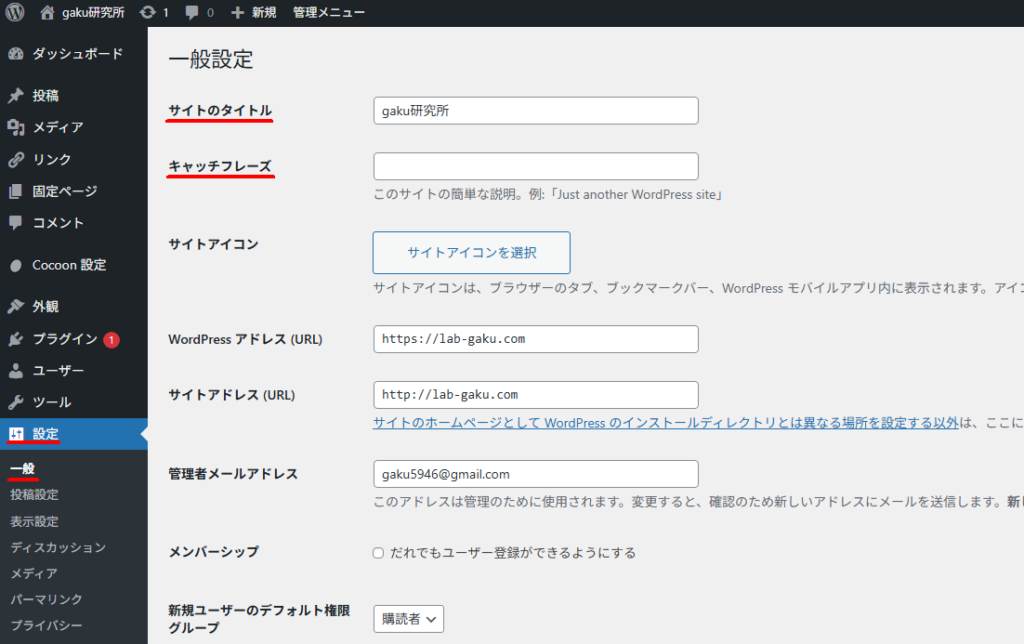Open the パーマリンク settings submenu

click(46, 599)
